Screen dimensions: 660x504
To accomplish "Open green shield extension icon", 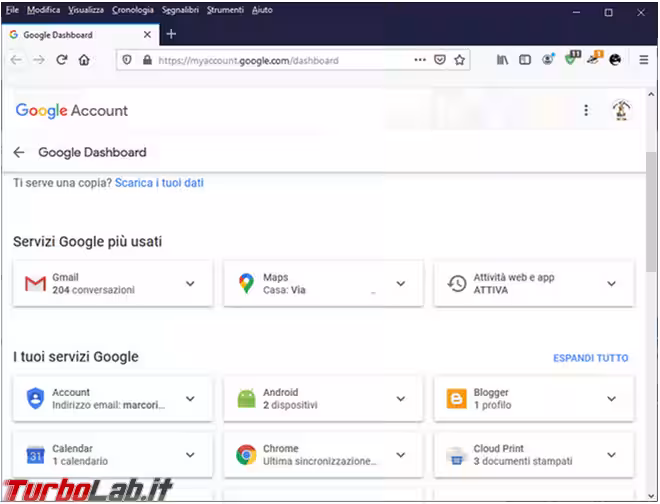I will (x=572, y=58).
